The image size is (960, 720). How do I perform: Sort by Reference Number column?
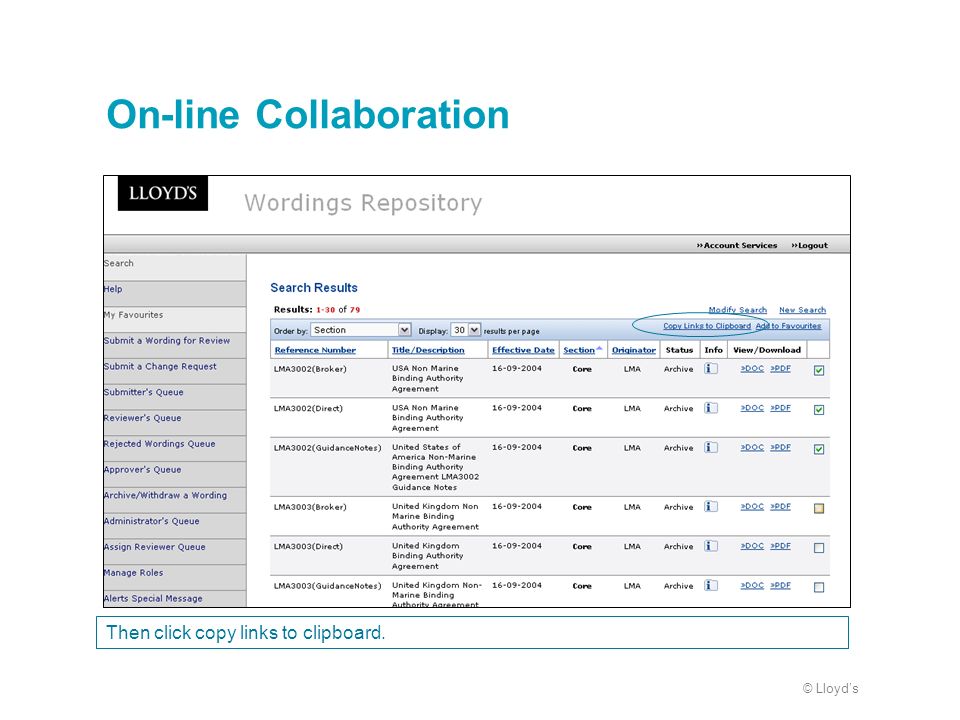tap(315, 350)
